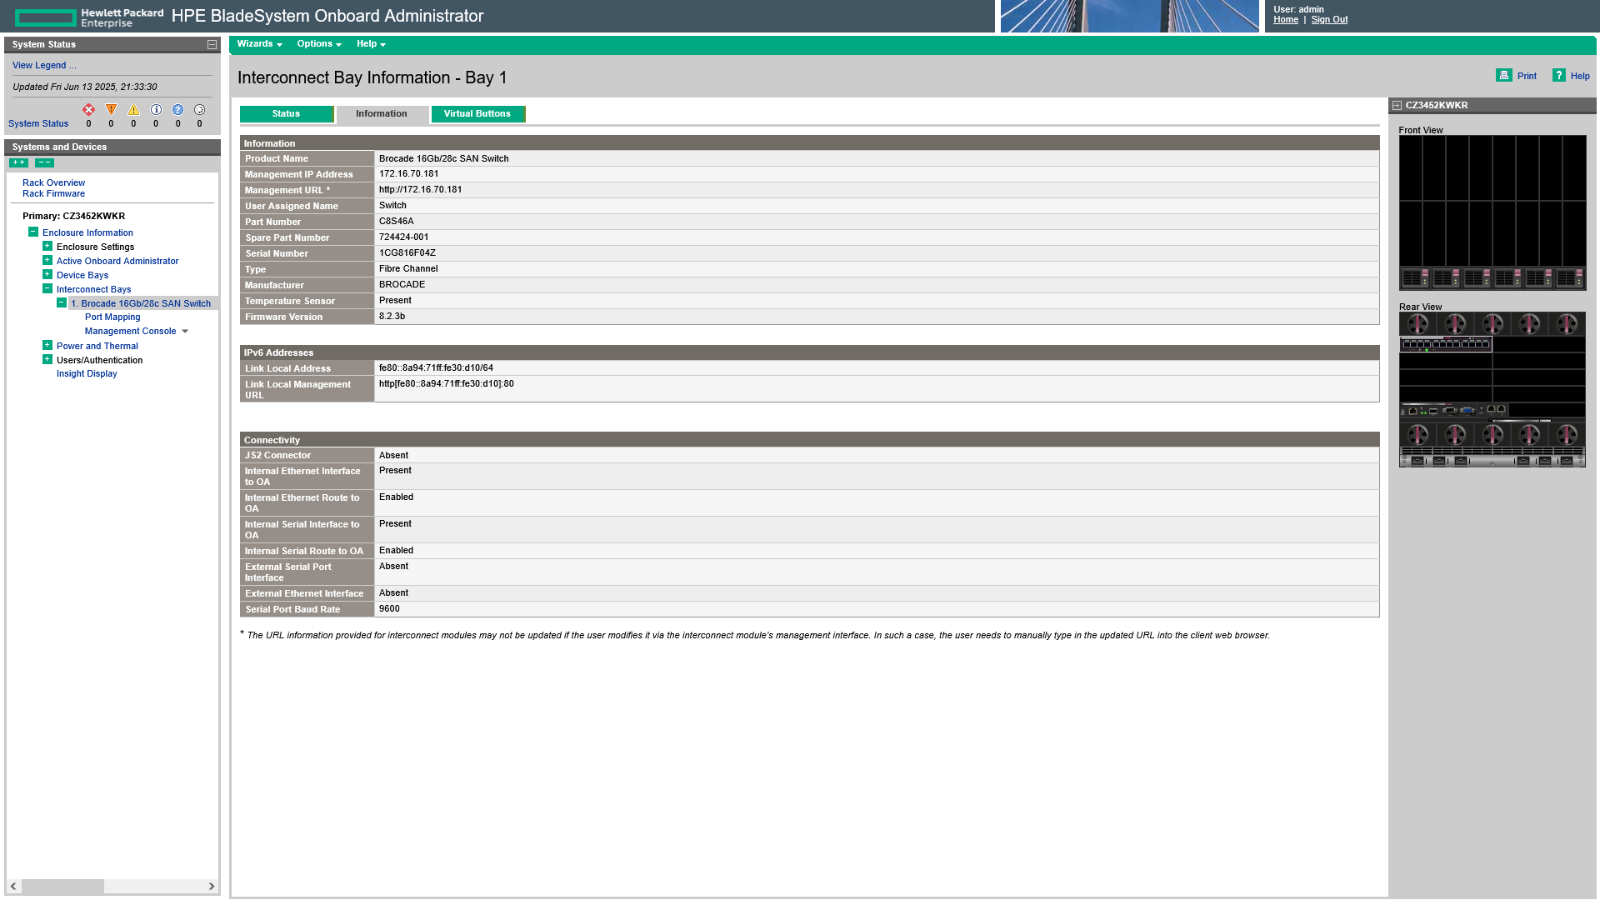Open the Rack Firmware link
This screenshot has height=900, width=1600.
[54, 194]
